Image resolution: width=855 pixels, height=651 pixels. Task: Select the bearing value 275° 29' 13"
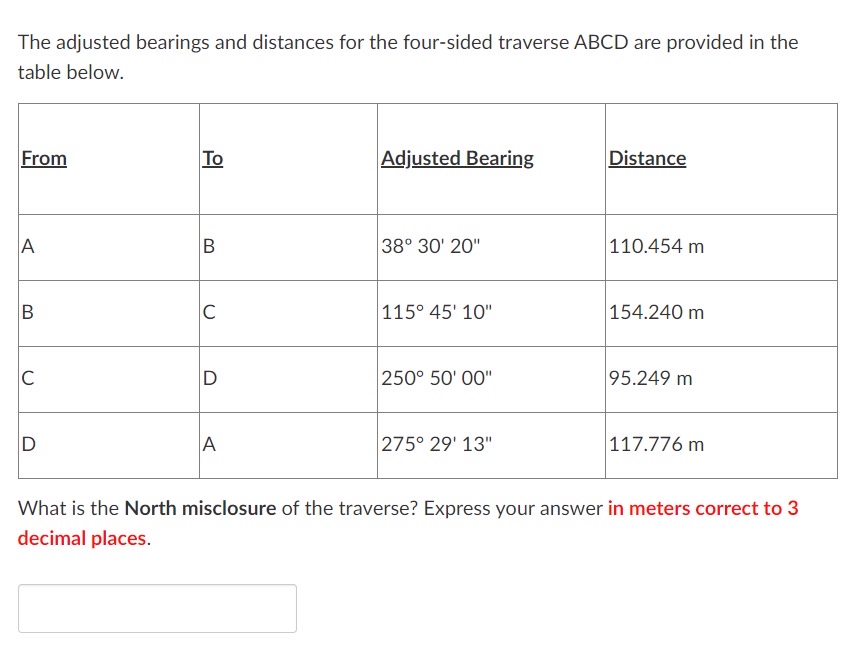coord(436,444)
